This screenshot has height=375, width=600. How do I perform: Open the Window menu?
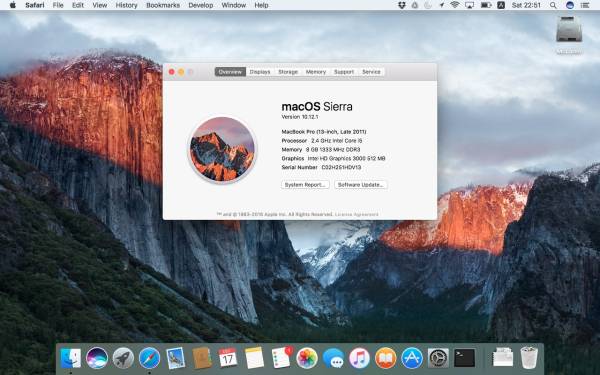(x=234, y=5)
